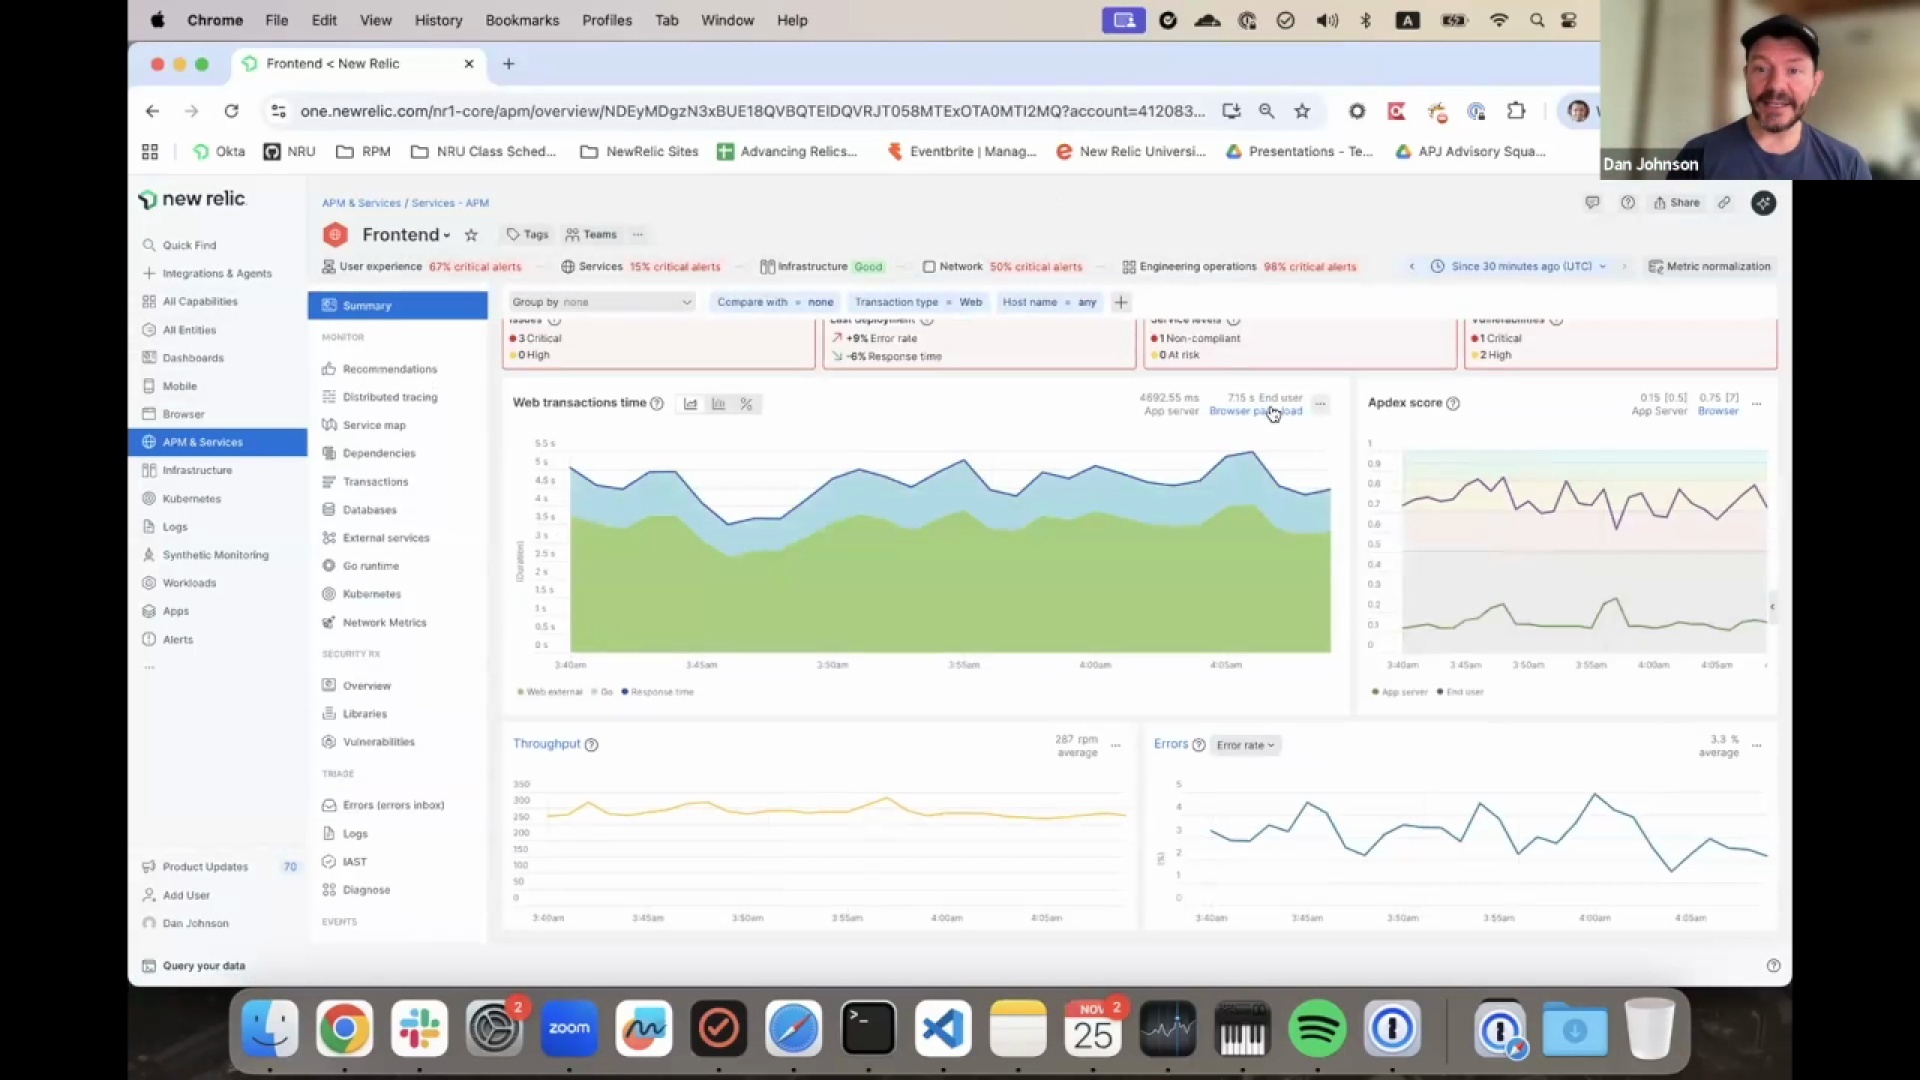Click the Share button

pyautogui.click(x=1677, y=203)
